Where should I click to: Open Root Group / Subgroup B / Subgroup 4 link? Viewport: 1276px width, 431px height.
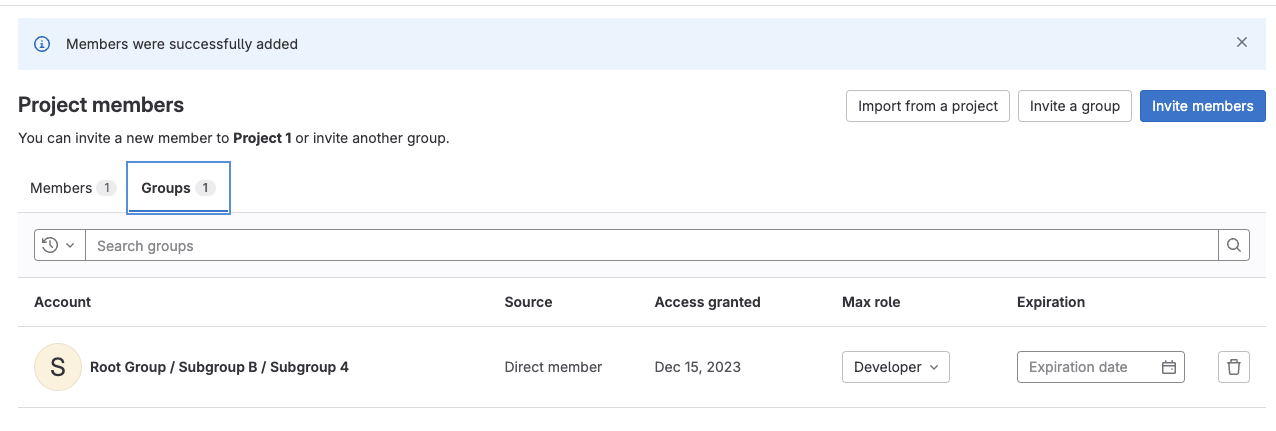point(219,367)
